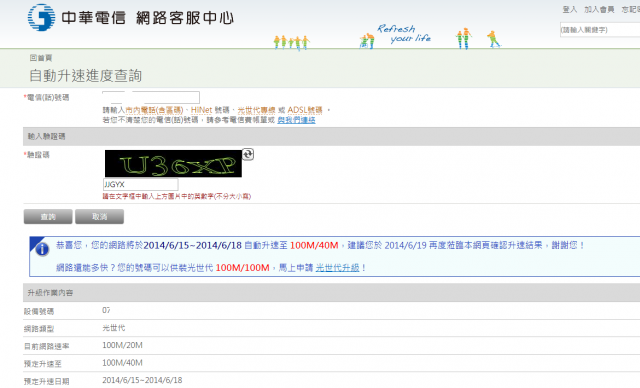Click the 光世代 network type value

(113, 328)
